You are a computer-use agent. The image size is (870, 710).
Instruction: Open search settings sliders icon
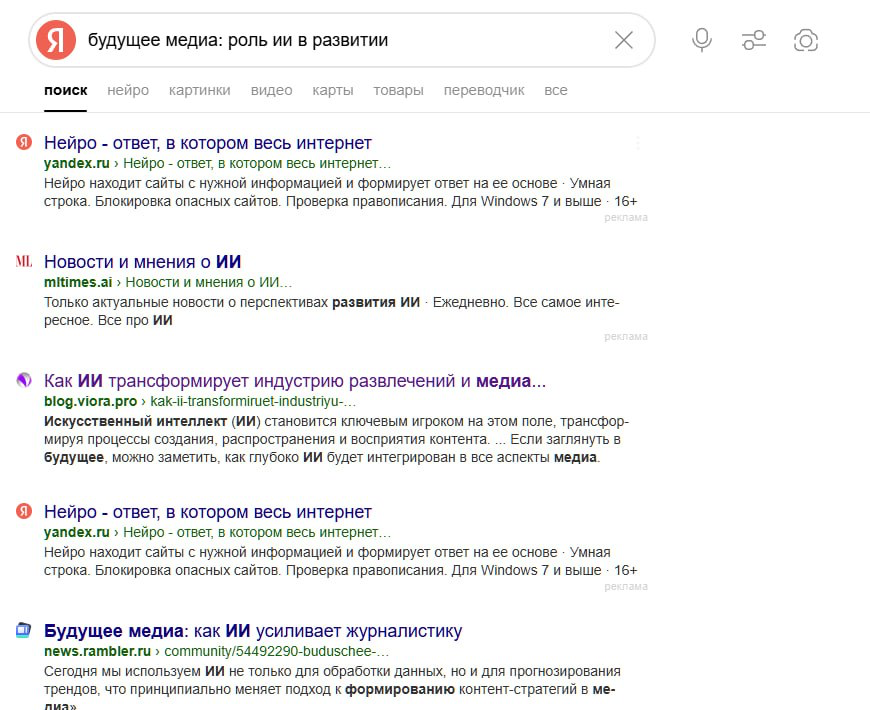click(753, 40)
